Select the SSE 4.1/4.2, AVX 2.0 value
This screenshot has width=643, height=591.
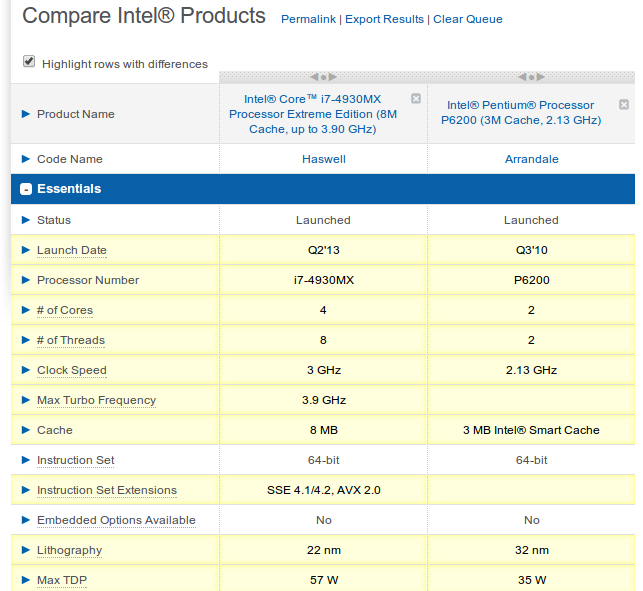(324, 490)
